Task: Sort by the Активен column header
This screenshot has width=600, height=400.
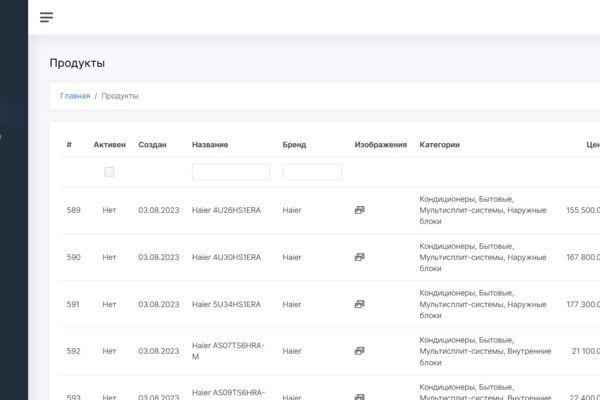Action: click(x=109, y=145)
